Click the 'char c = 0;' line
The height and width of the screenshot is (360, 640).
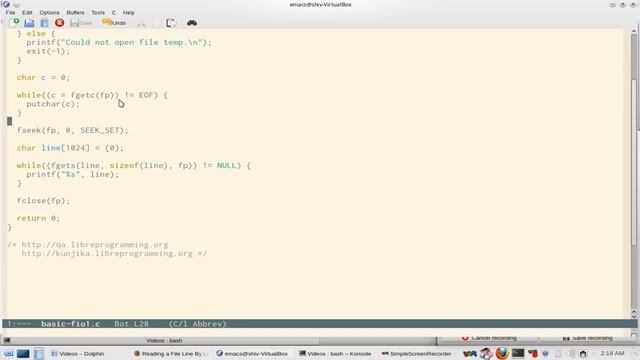43,77
